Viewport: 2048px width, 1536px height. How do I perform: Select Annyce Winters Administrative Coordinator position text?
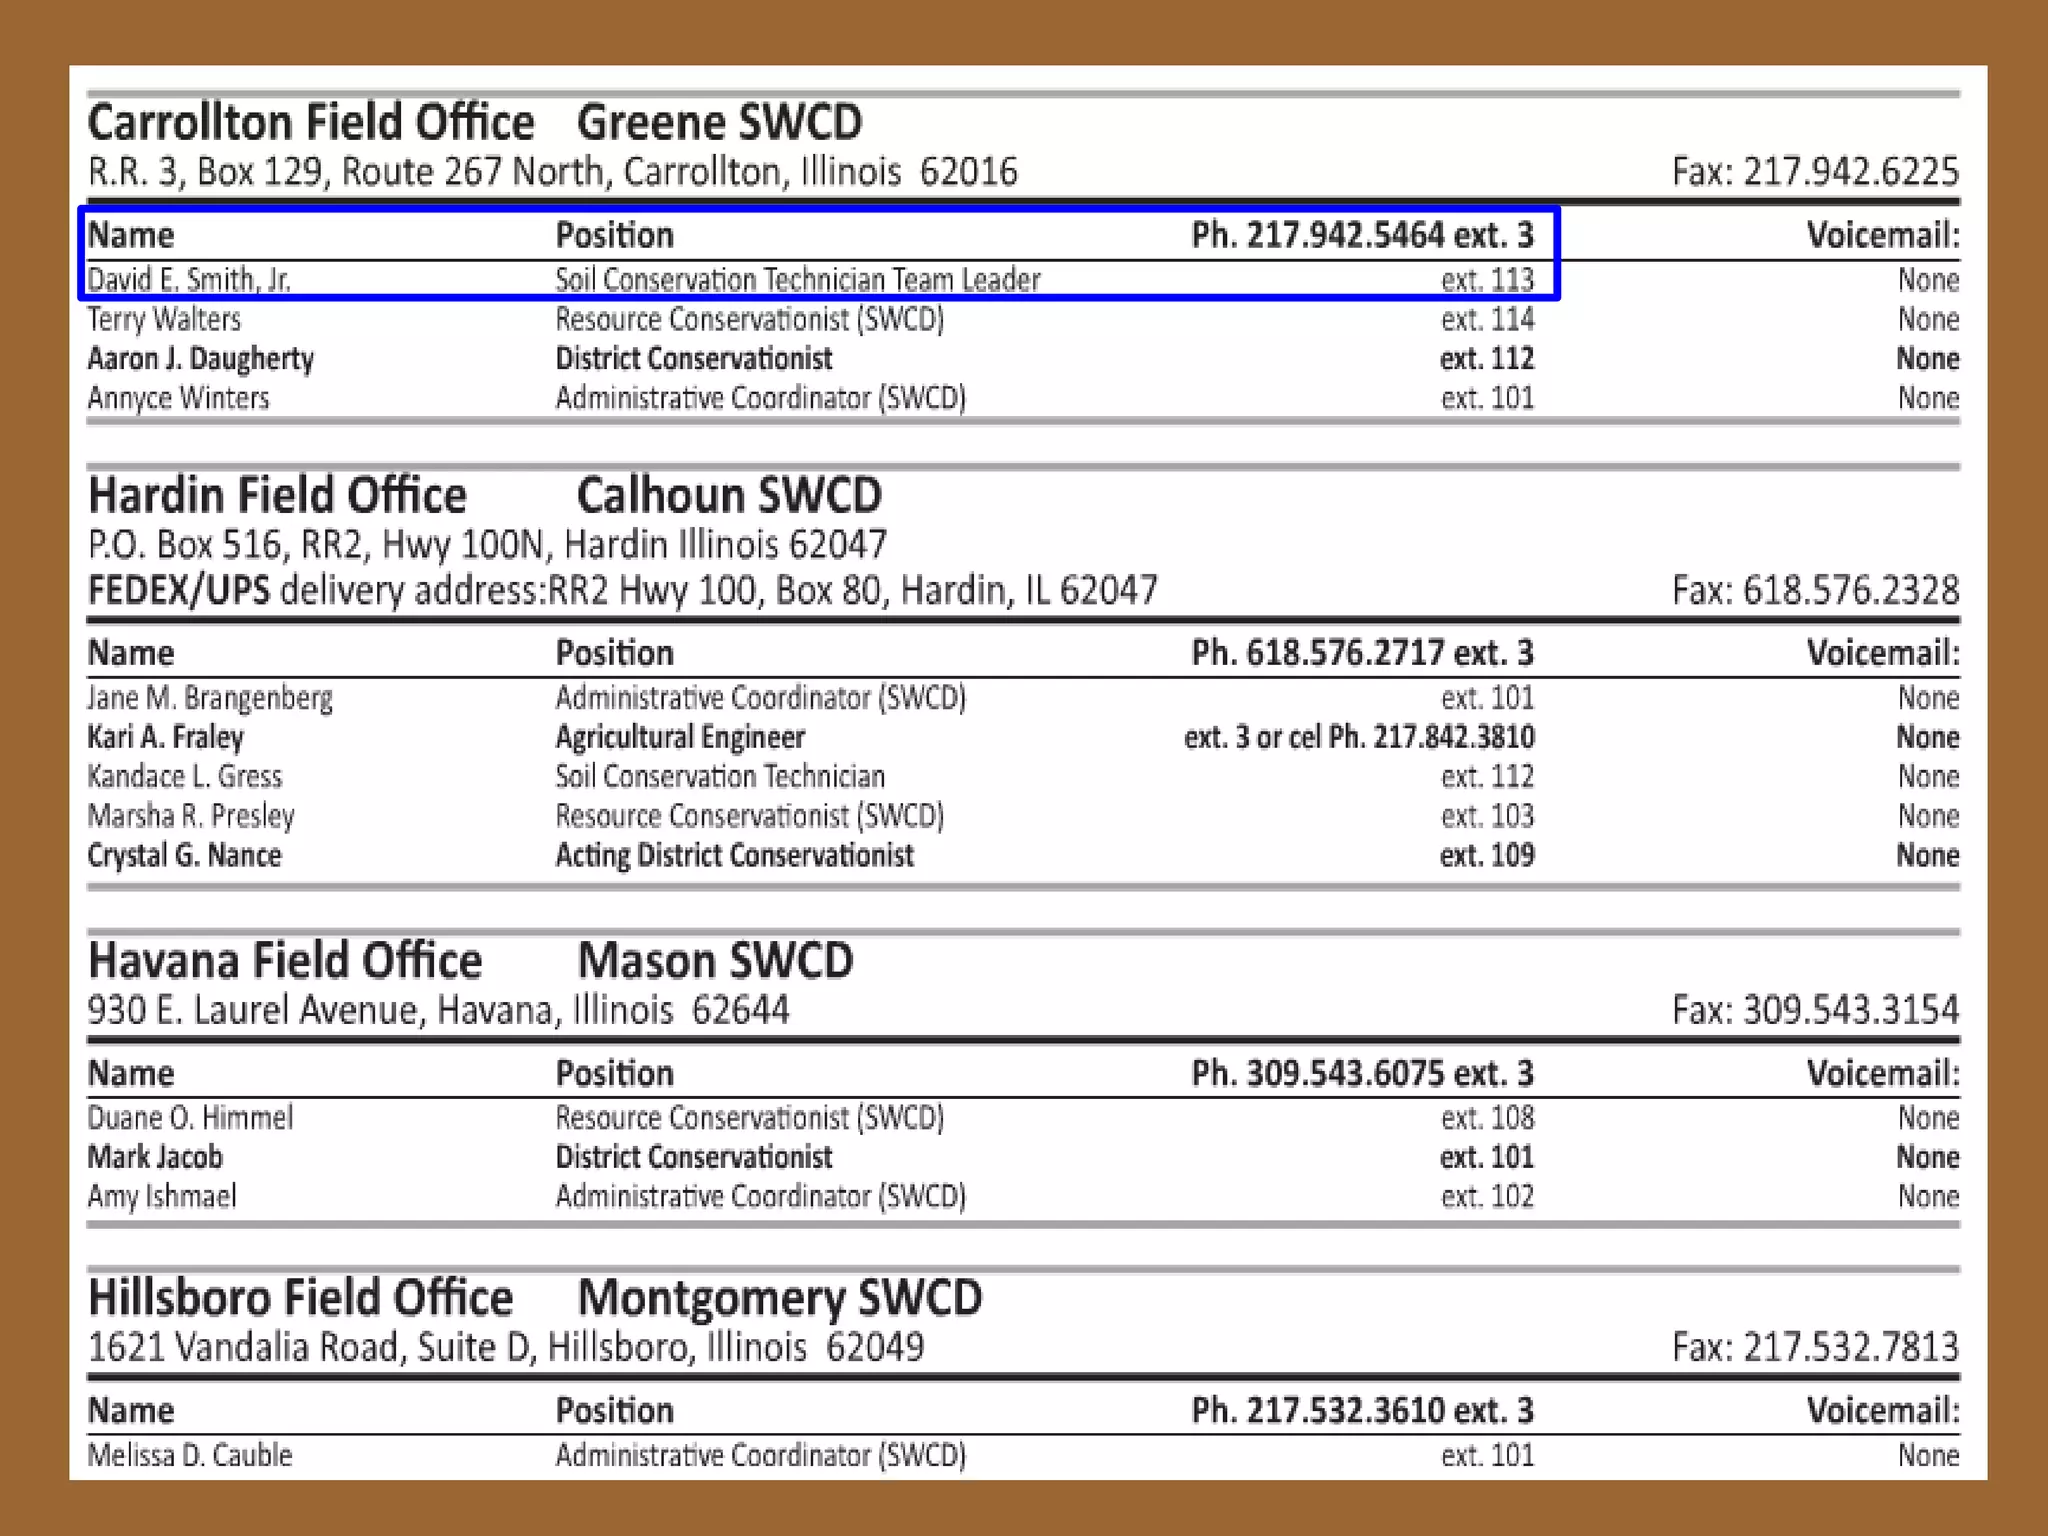point(760,398)
